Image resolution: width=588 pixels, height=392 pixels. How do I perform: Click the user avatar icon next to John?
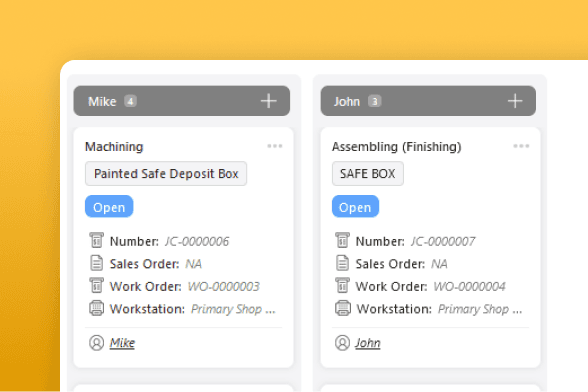(342, 343)
